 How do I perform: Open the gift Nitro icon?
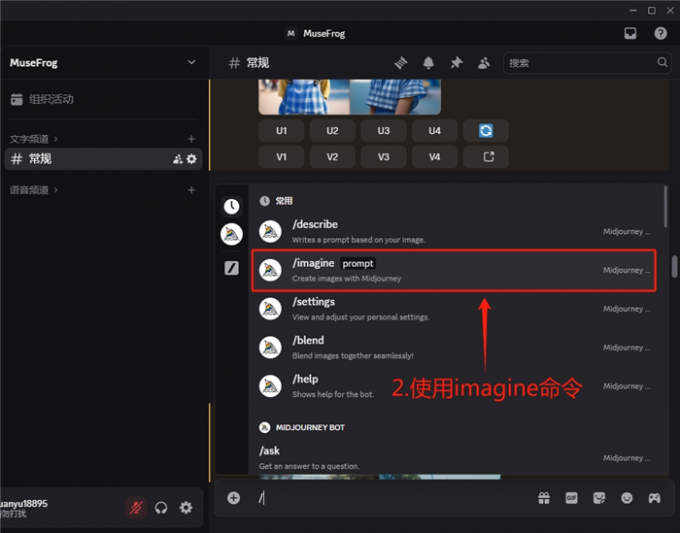544,498
